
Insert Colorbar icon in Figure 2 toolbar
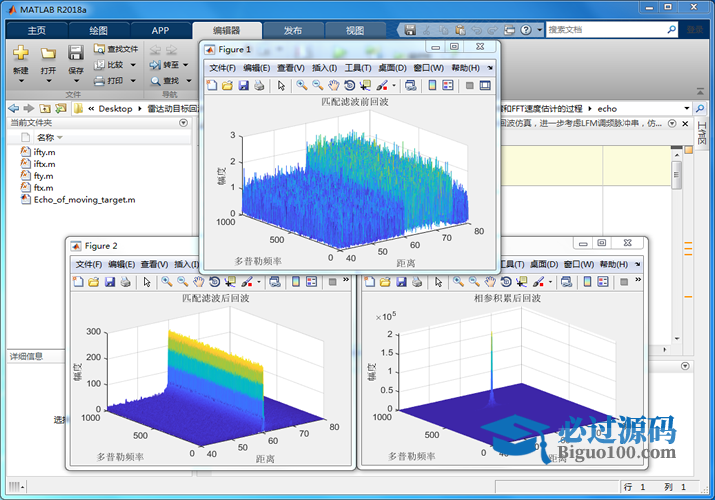[296, 282]
